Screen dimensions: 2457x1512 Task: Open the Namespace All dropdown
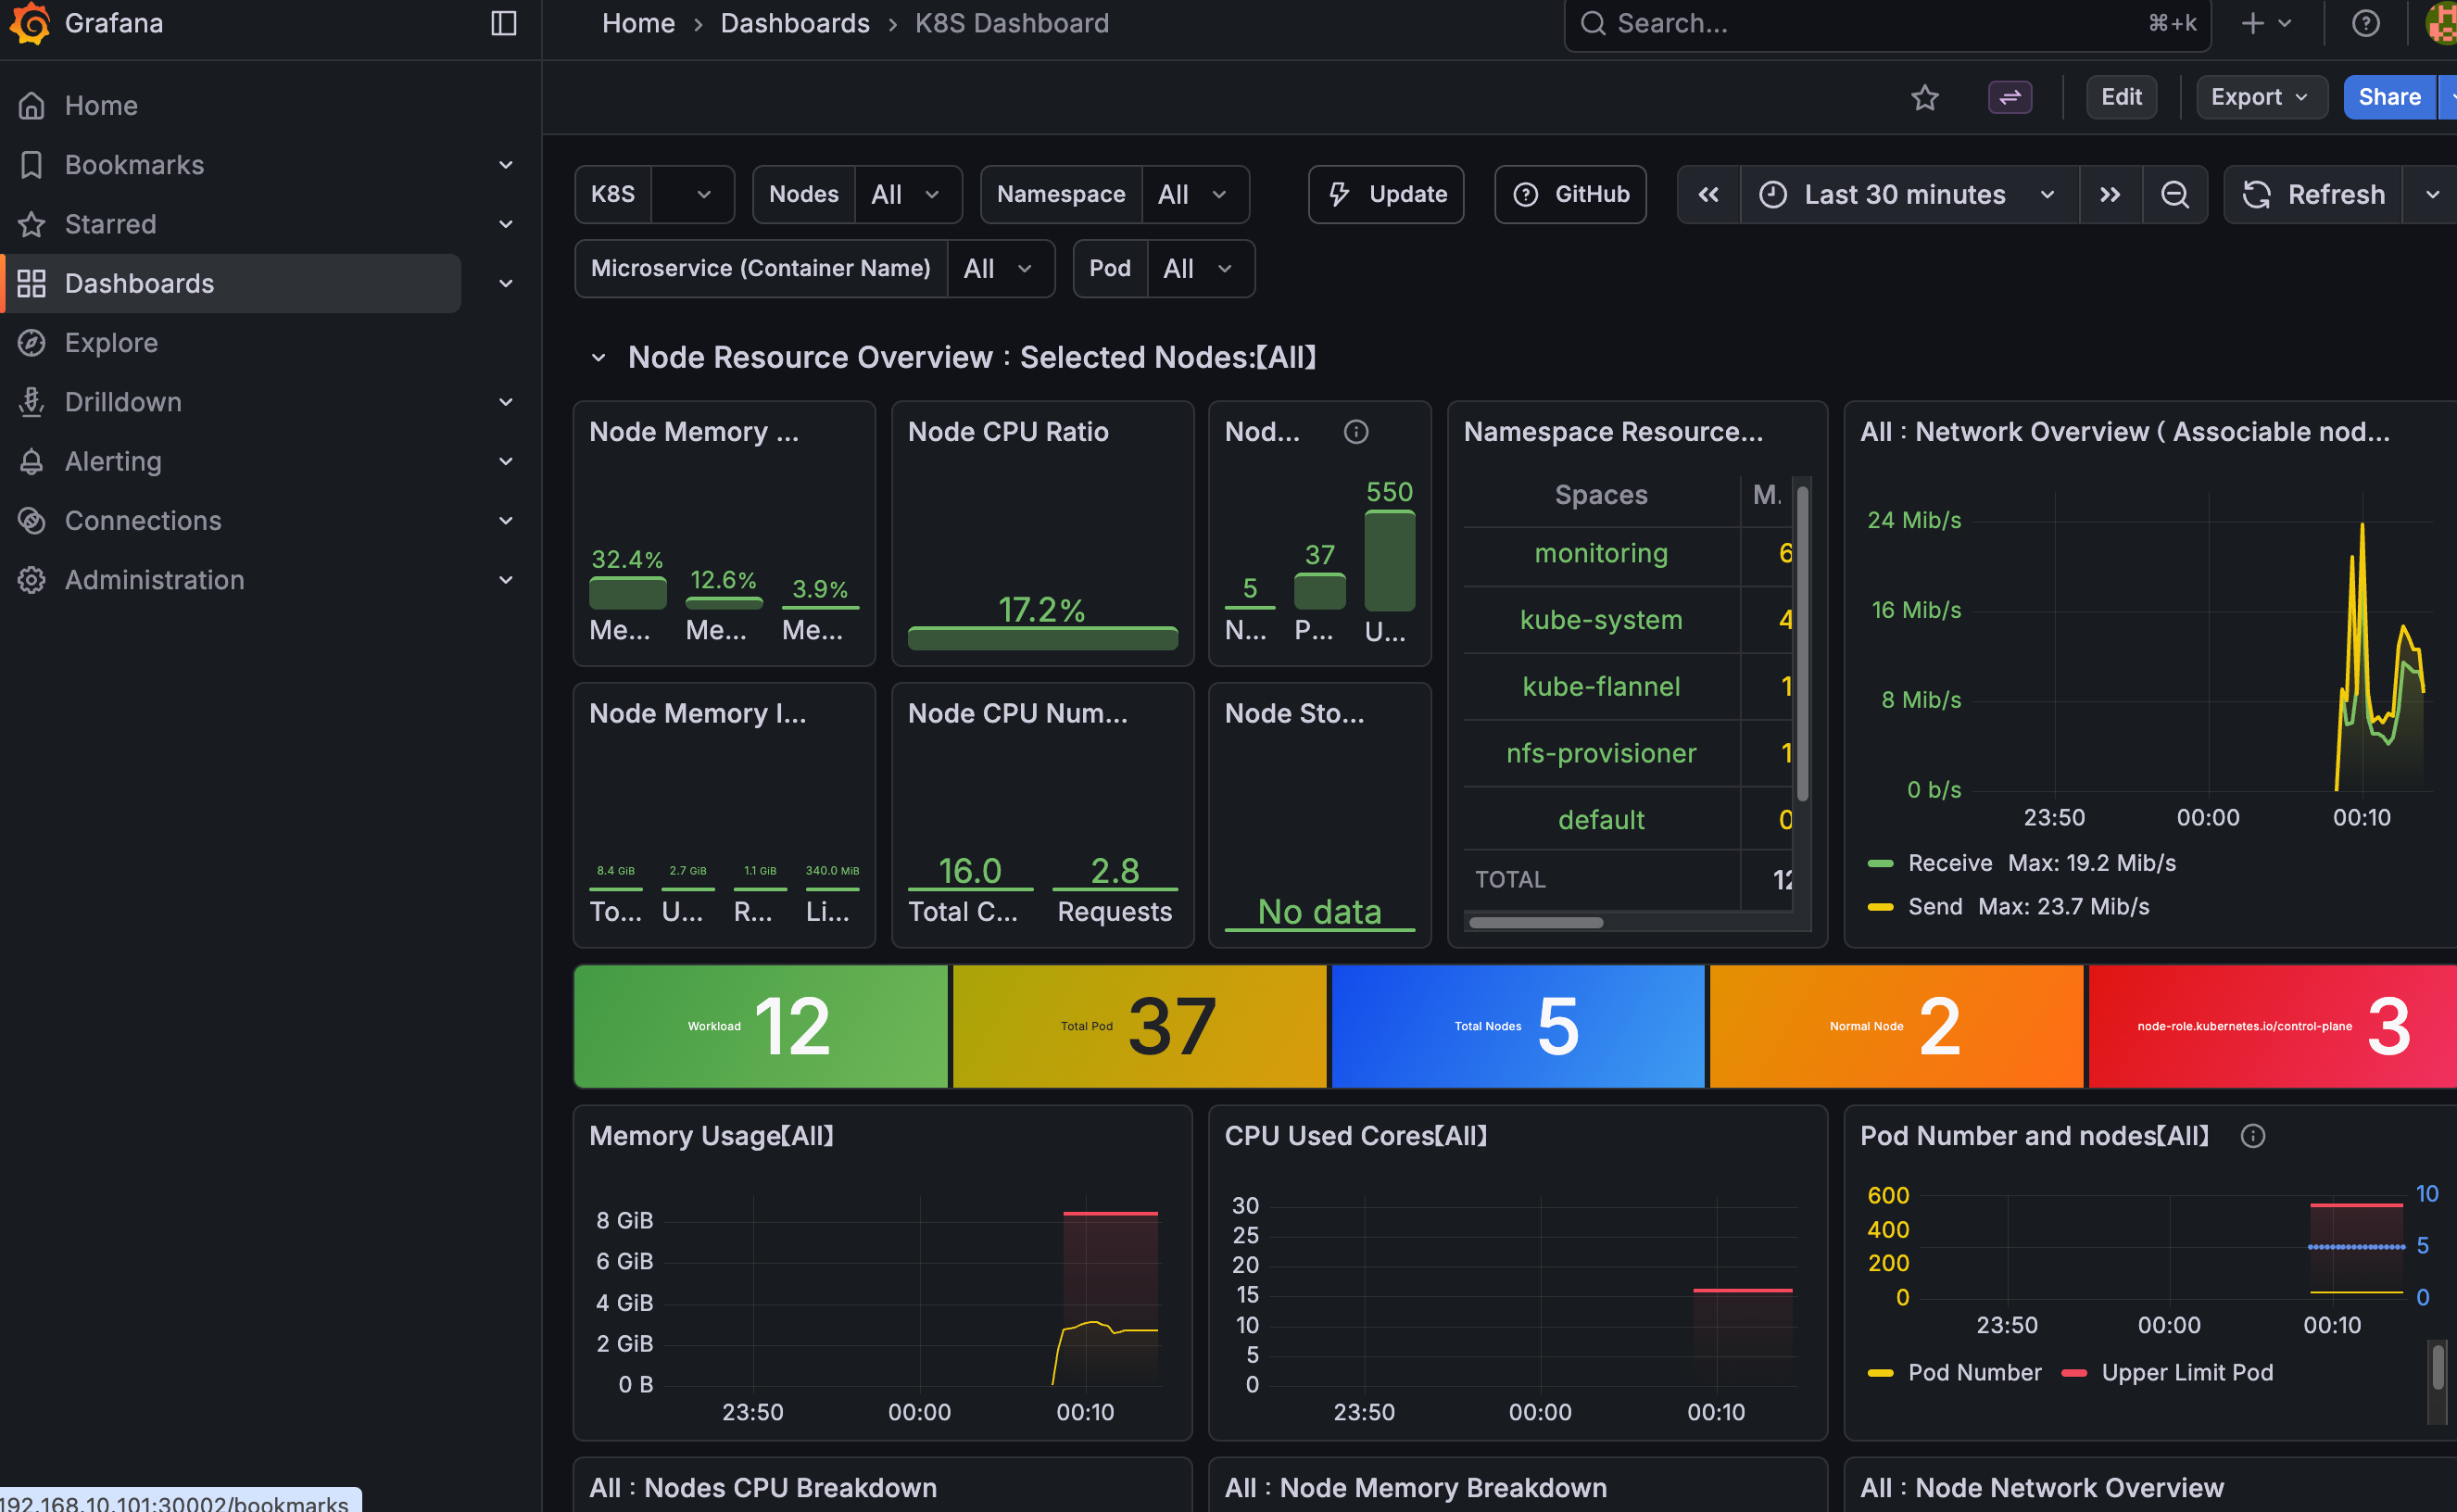click(1194, 194)
